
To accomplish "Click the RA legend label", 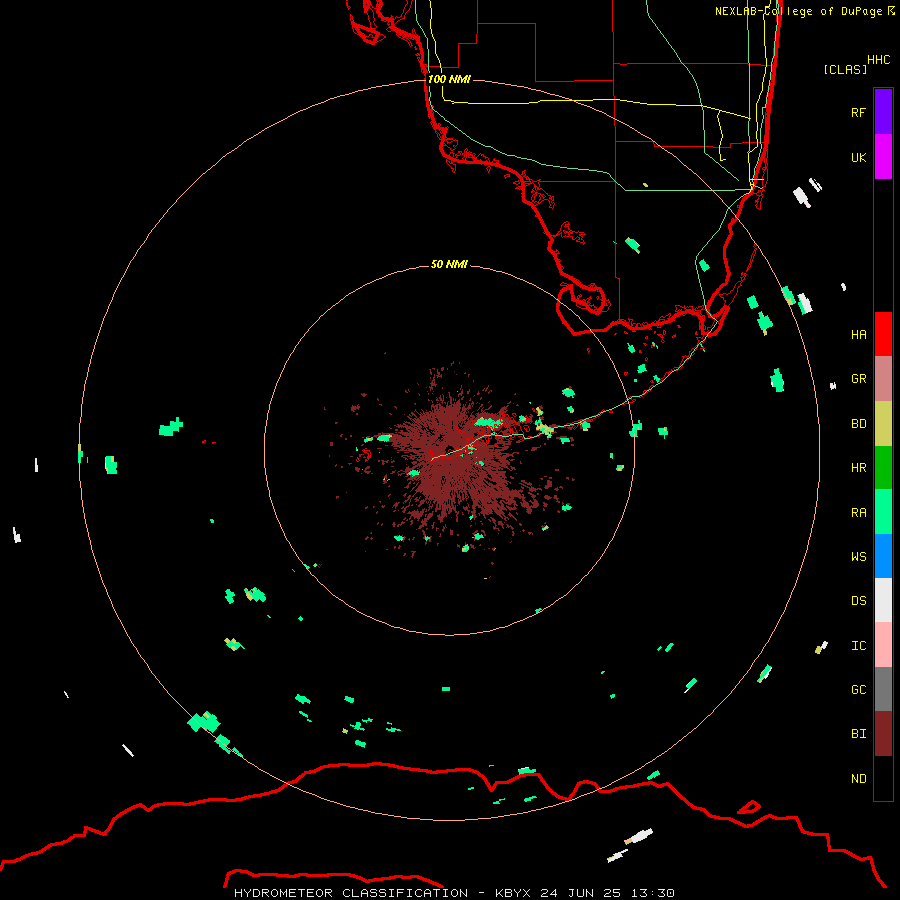I will (858, 513).
